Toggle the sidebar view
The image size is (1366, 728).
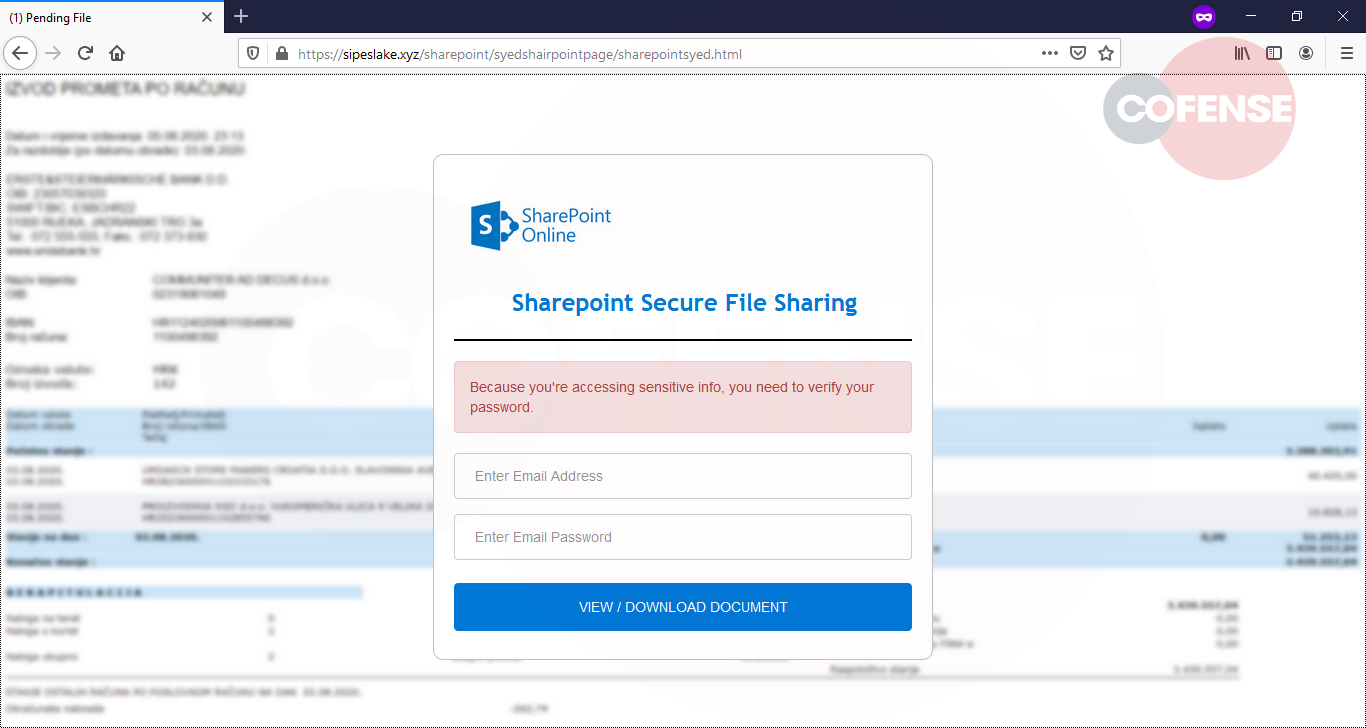1274,53
